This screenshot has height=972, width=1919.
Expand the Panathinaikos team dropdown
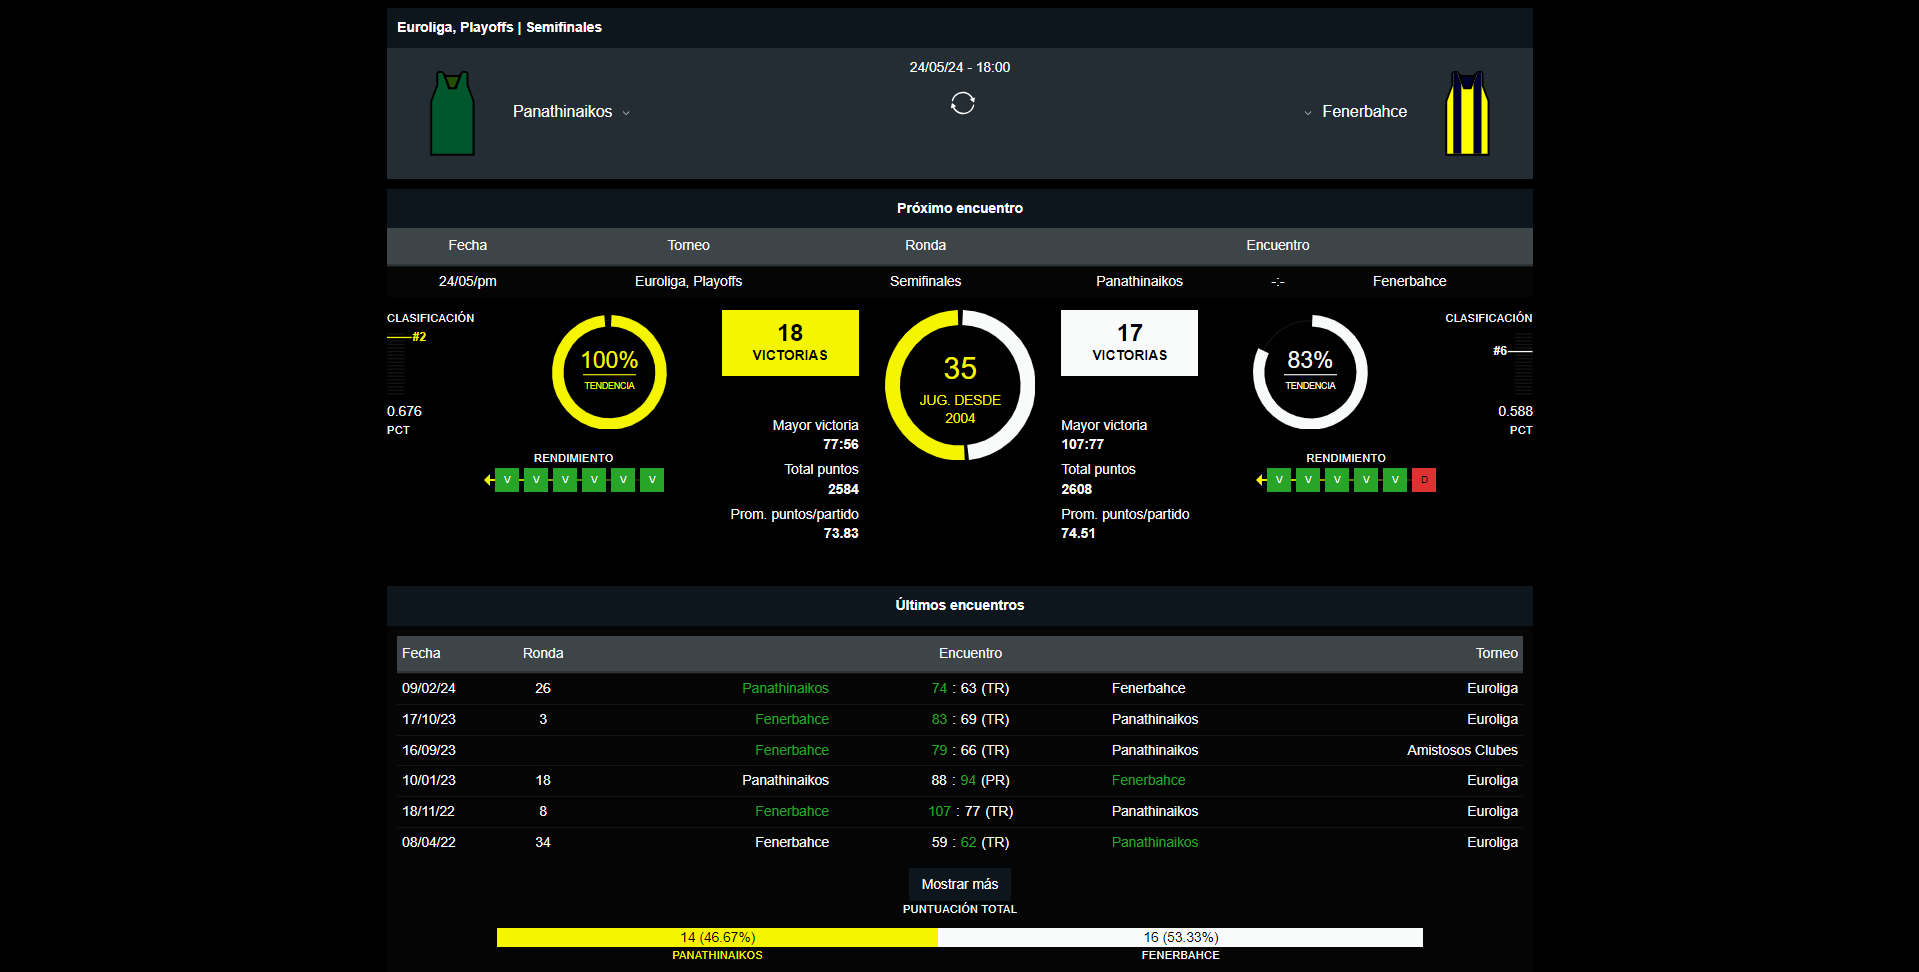[x=626, y=113]
